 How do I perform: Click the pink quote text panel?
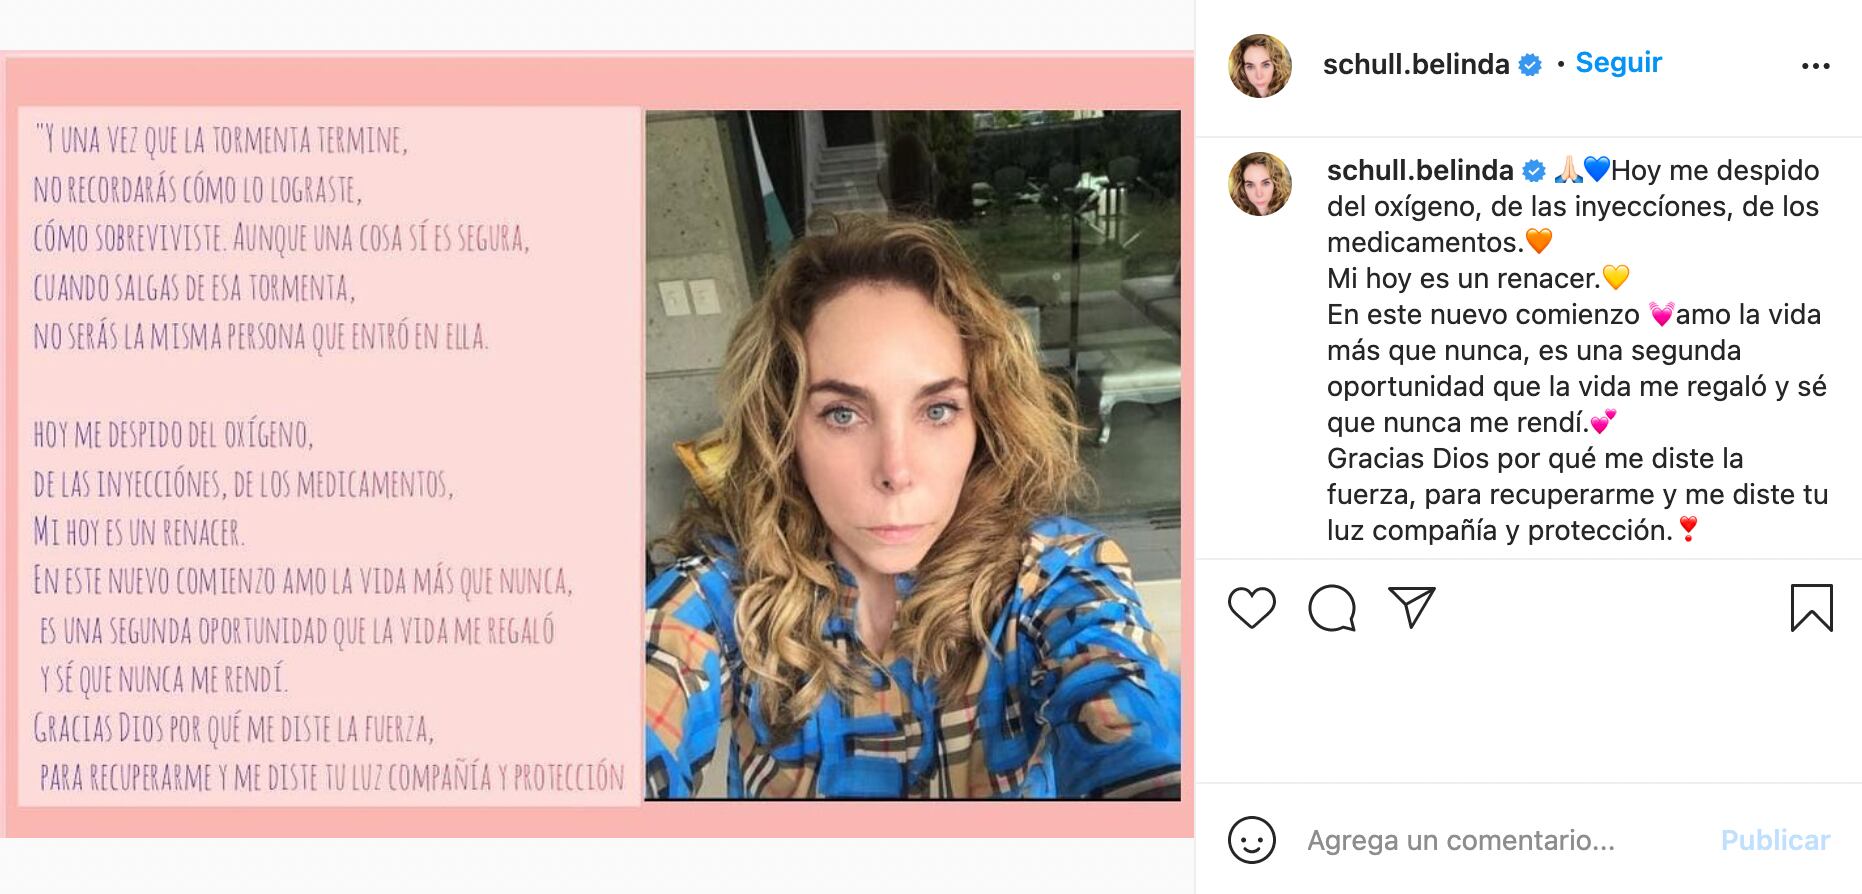329,456
